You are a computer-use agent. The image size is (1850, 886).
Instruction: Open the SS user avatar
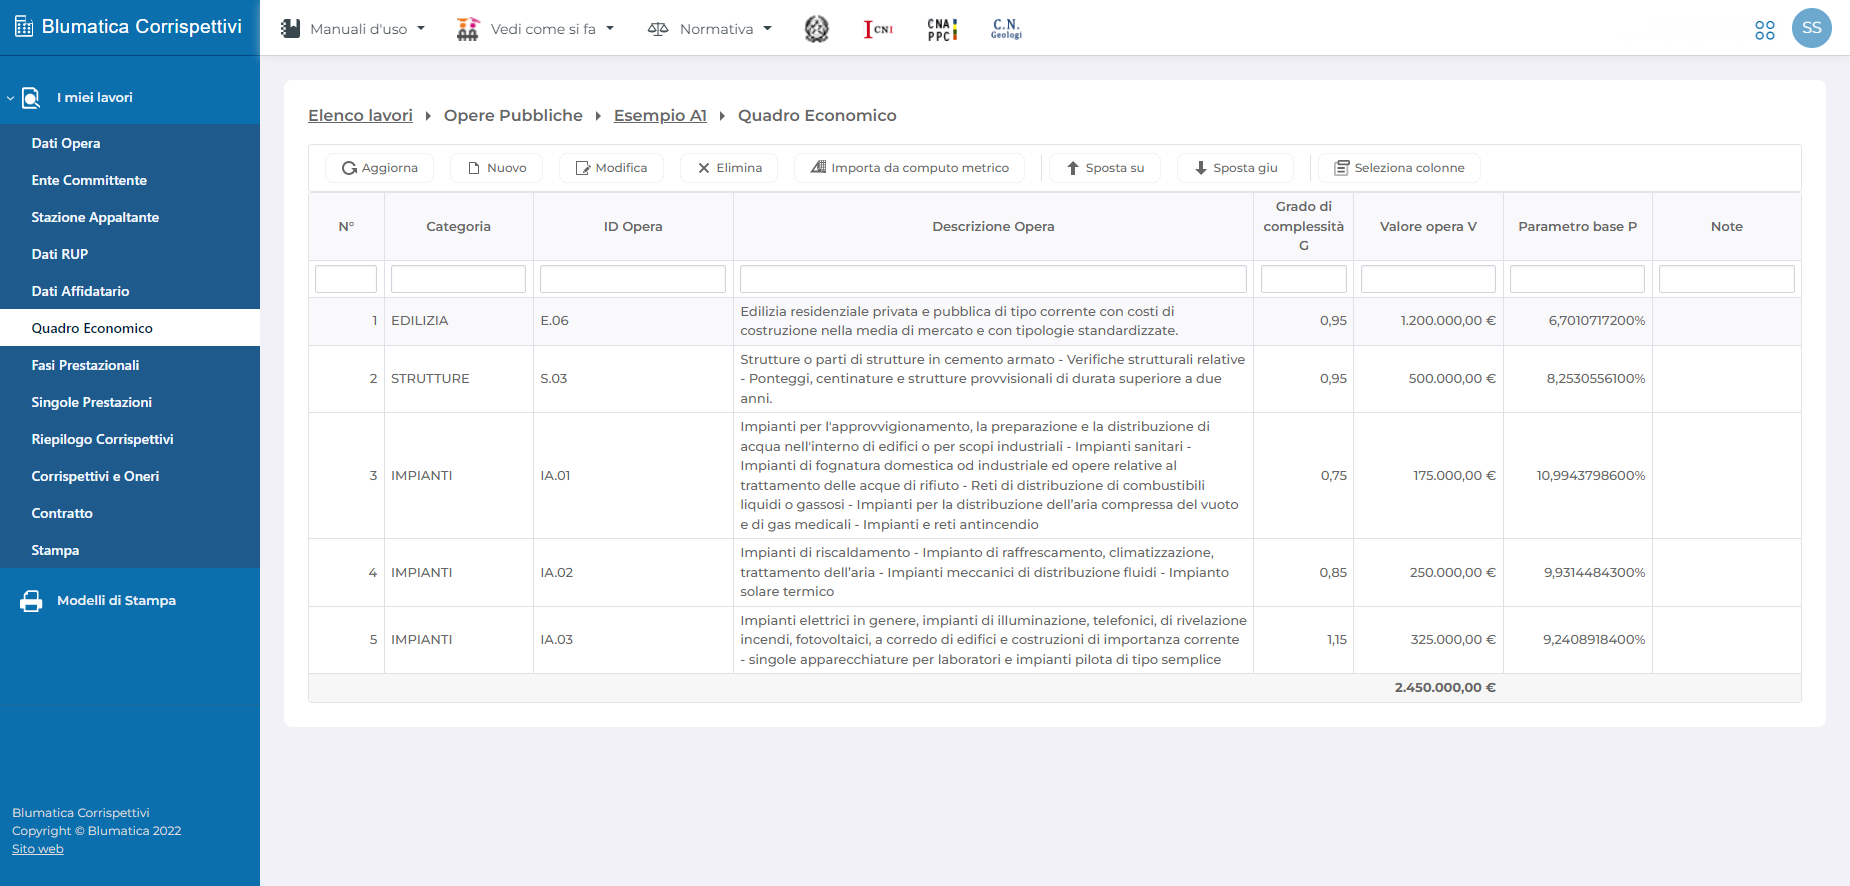1812,28
